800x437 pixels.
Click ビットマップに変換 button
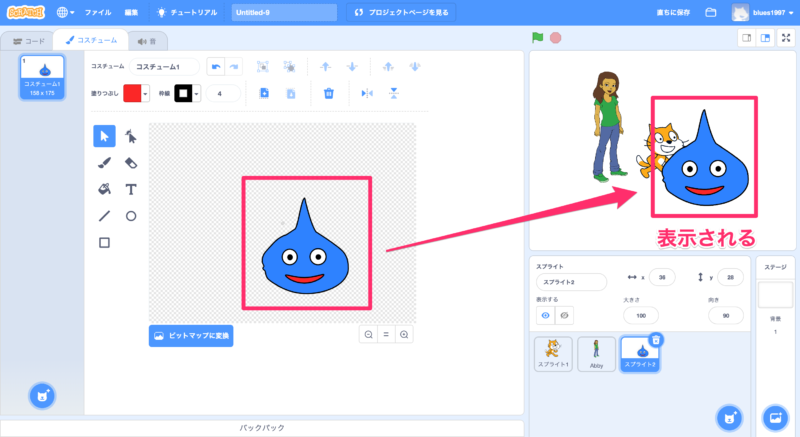(190, 336)
